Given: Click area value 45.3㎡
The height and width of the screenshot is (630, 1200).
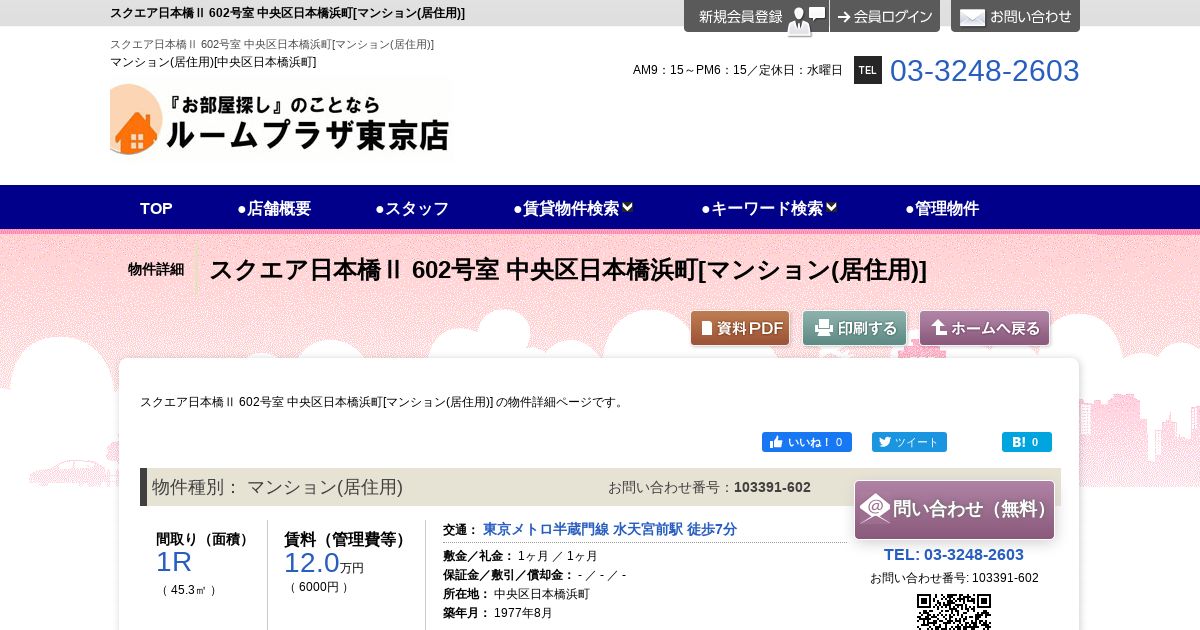Looking at the screenshot, I should click(190, 590).
